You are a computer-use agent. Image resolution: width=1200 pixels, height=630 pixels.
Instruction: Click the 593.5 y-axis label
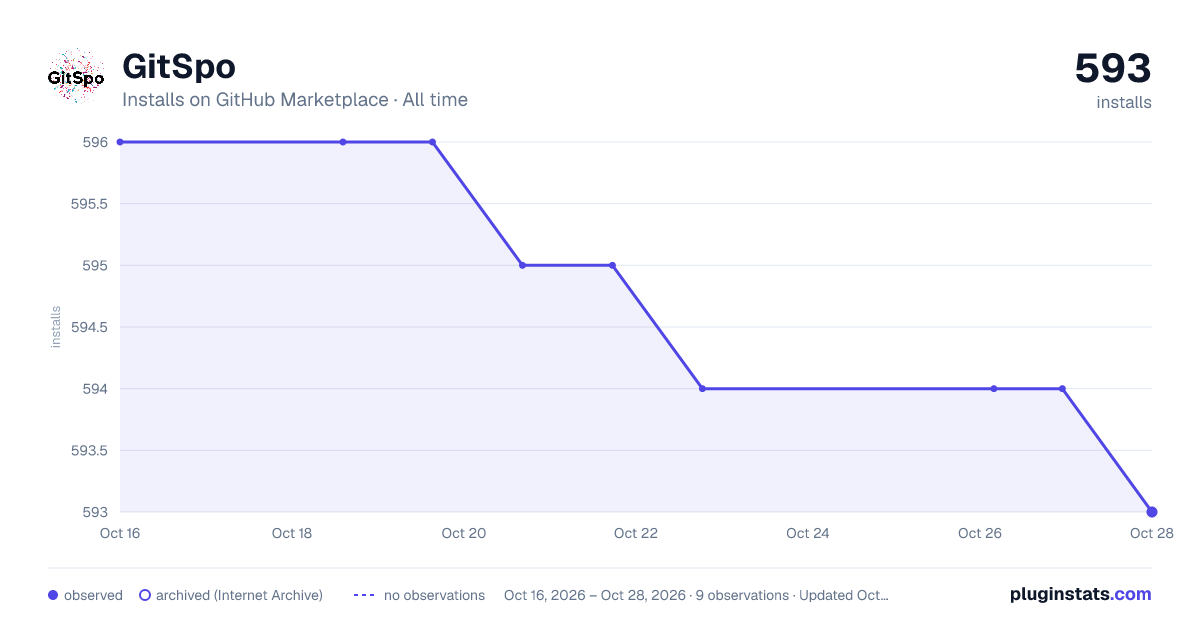(88, 450)
